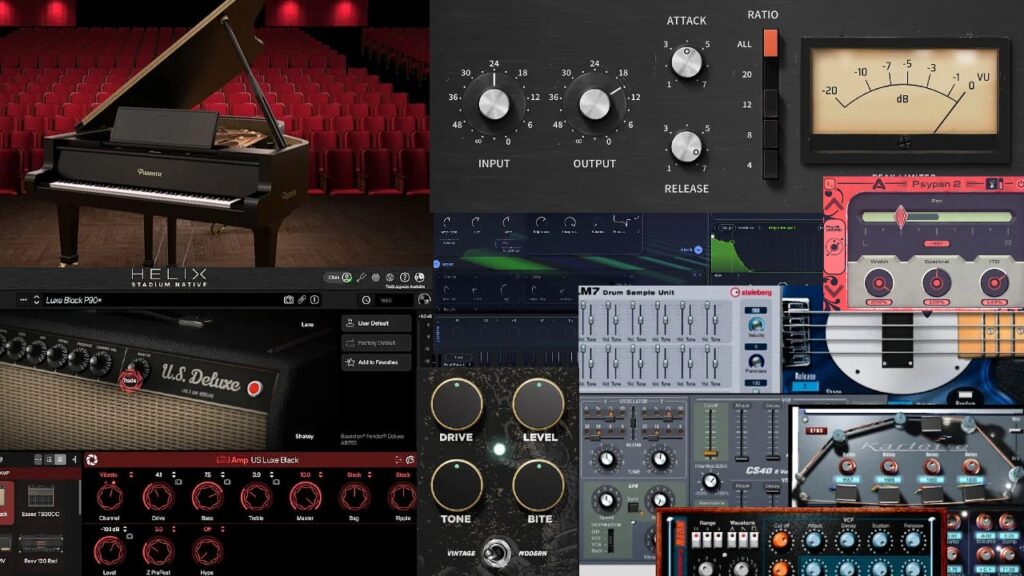Click the VU meter display on the compressor
Viewport: 1024px width, 576px height.
(x=904, y=92)
